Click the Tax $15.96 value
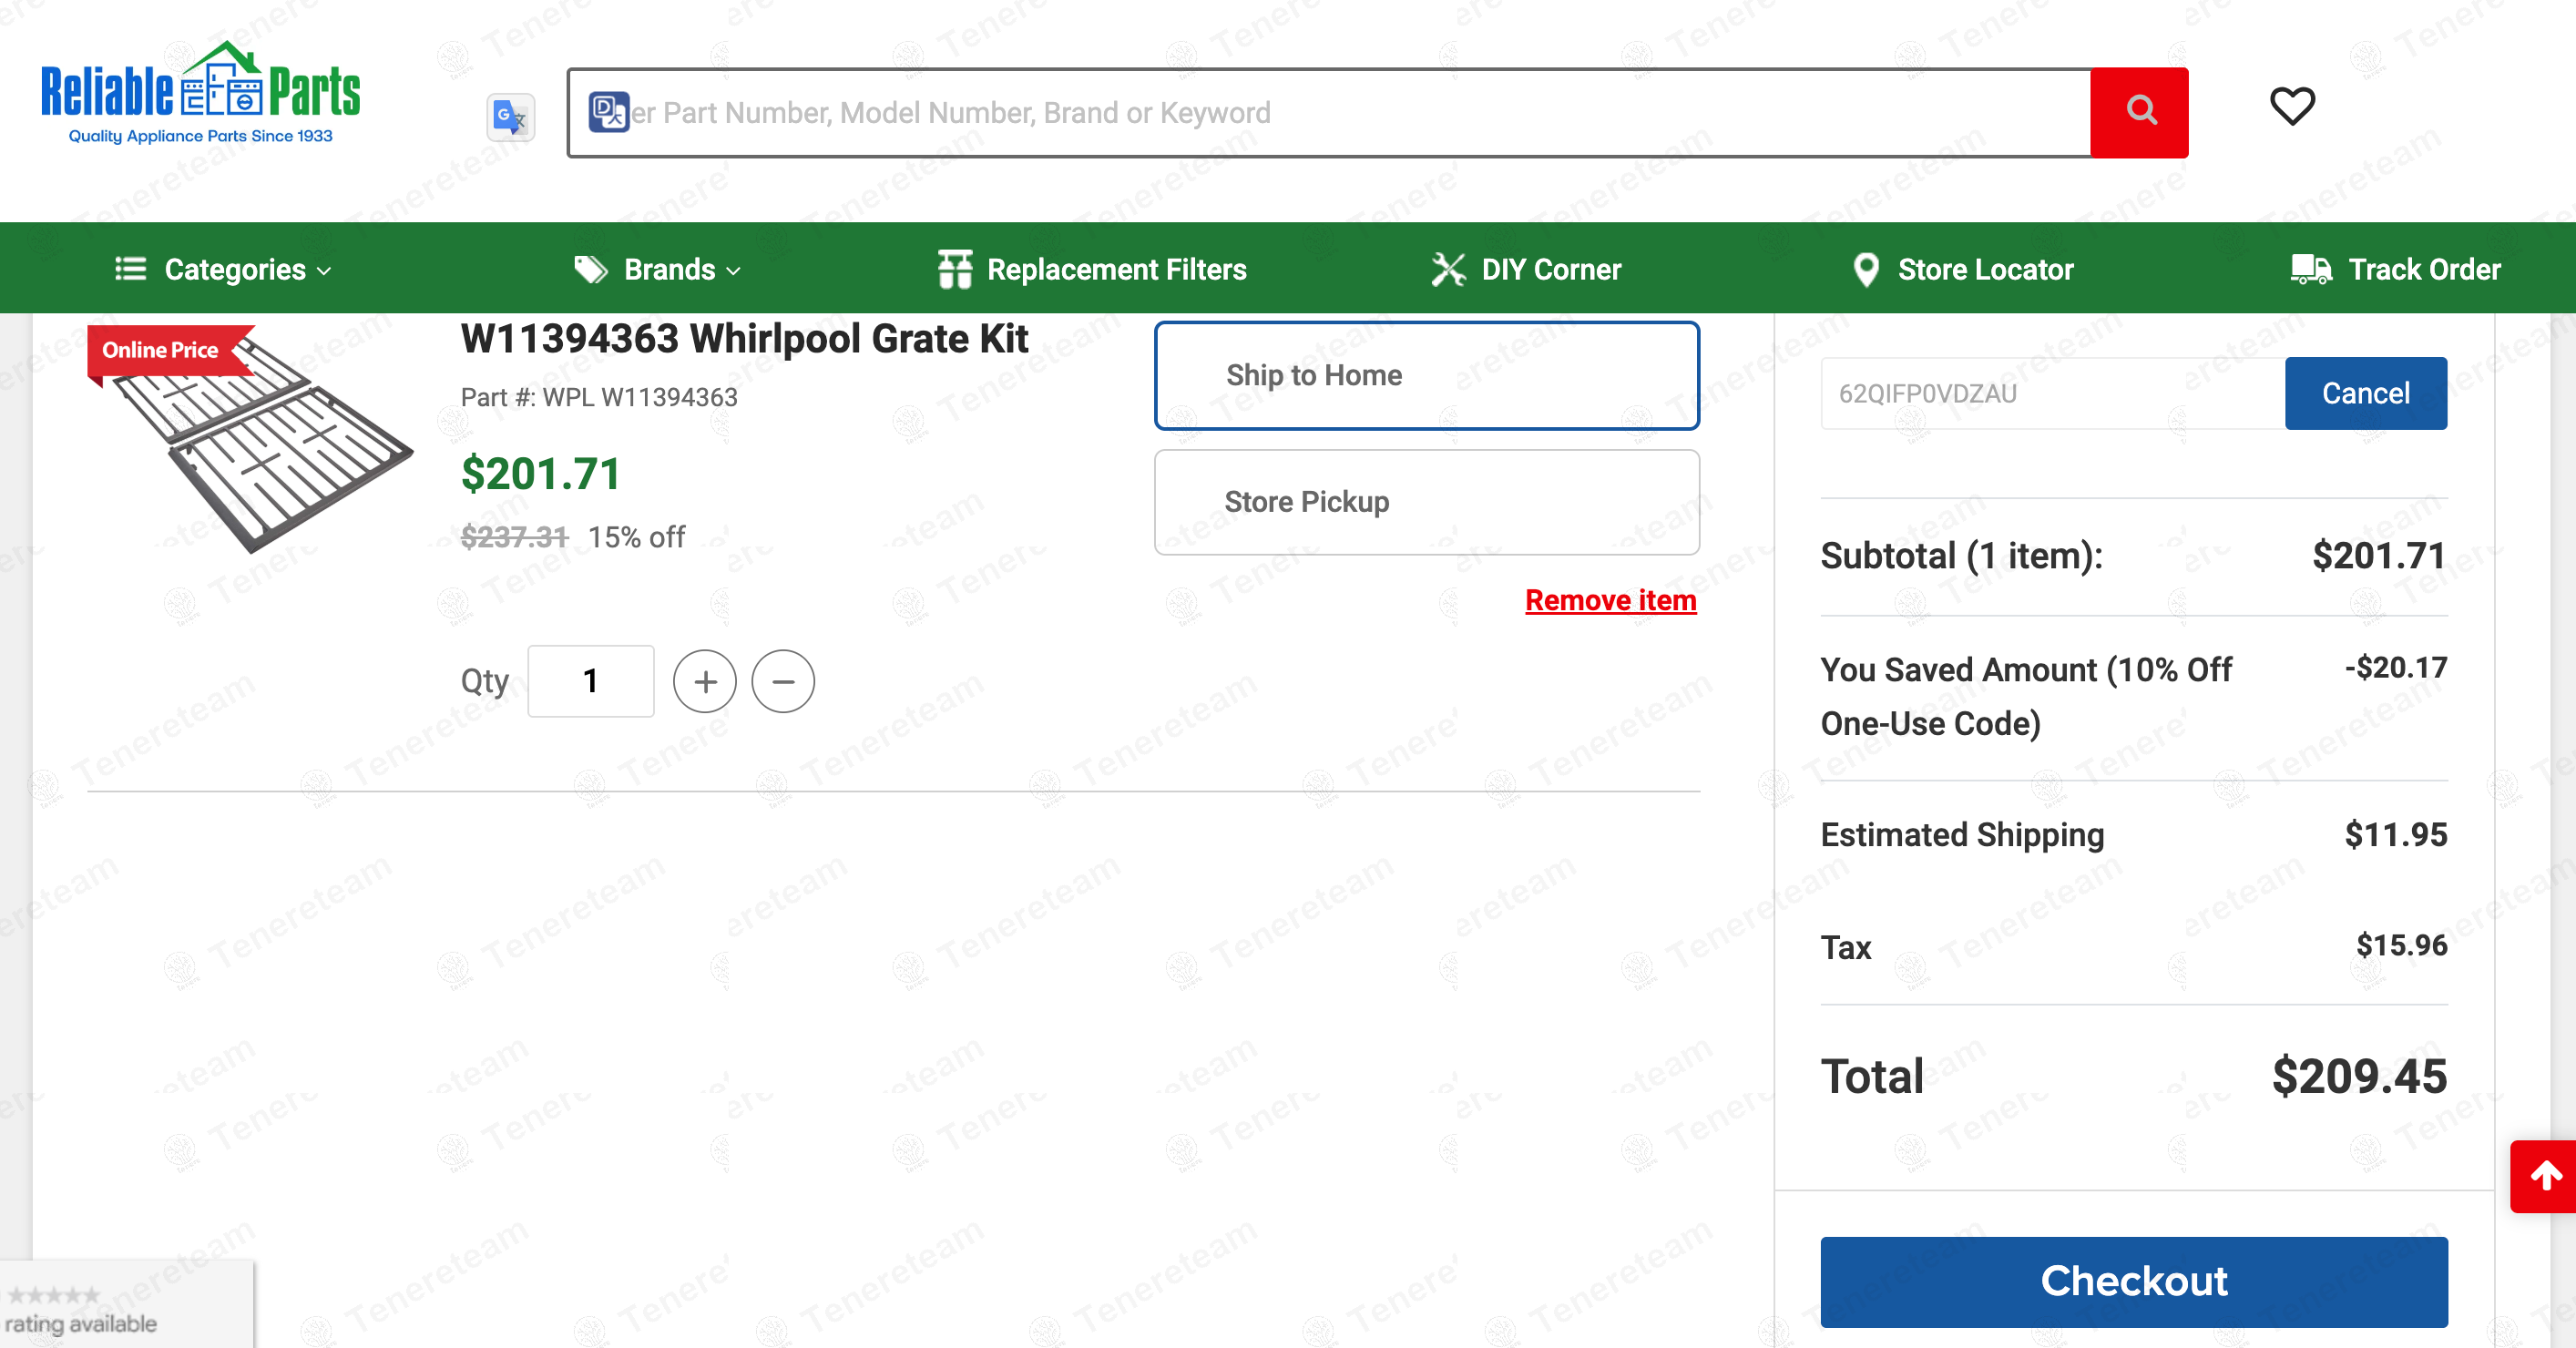2576x1348 pixels. pos(2402,945)
